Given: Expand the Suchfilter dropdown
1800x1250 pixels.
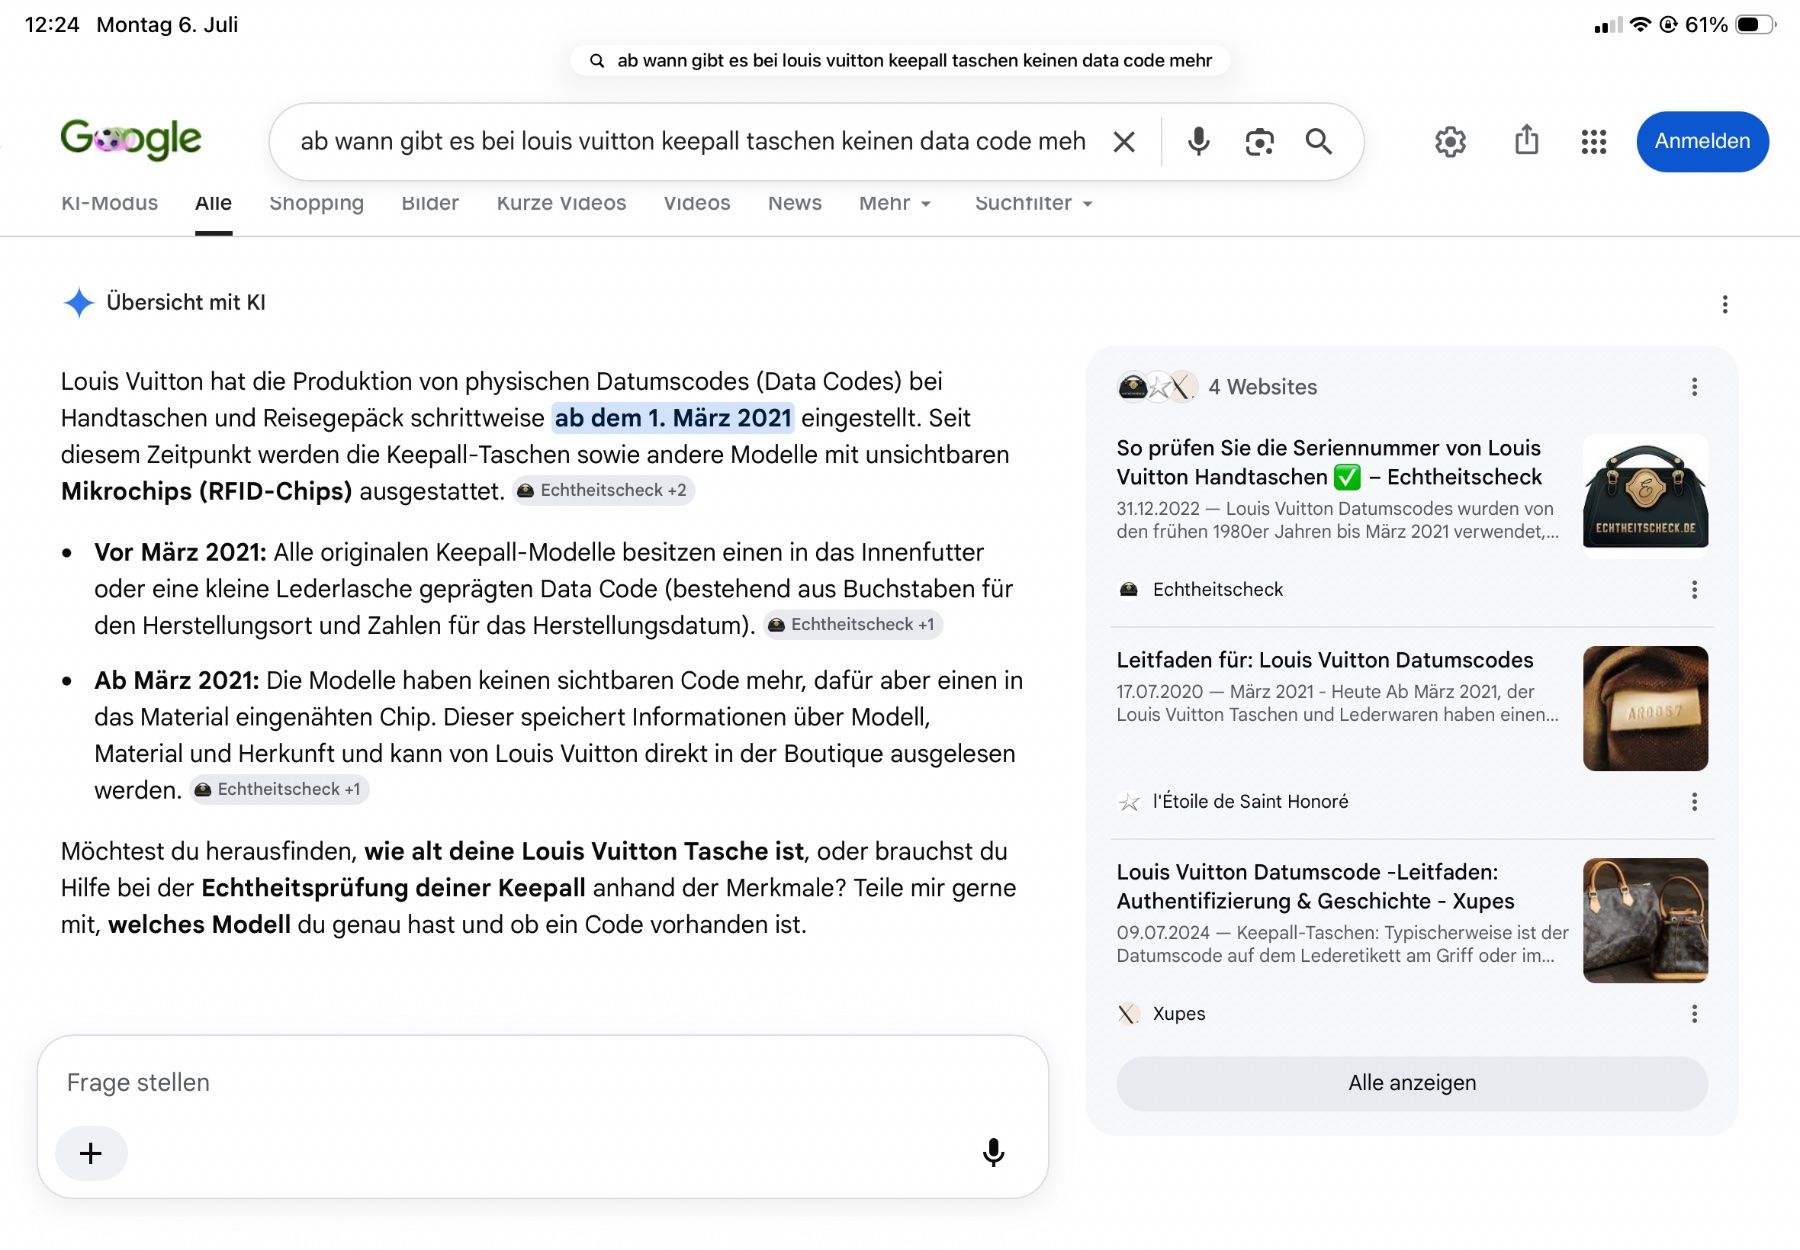Looking at the screenshot, I should point(1033,203).
